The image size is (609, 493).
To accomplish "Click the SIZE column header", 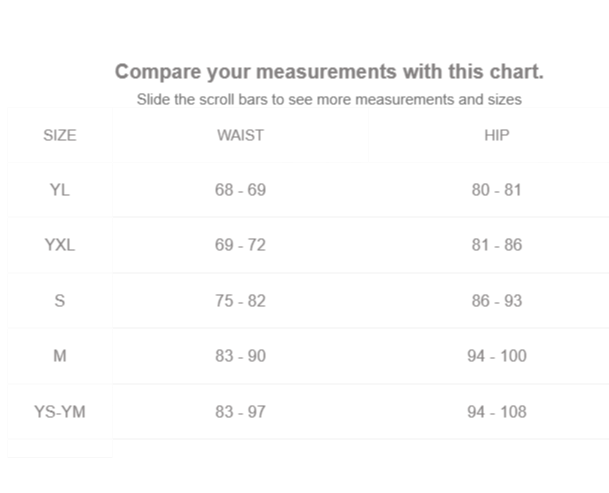I will click(x=60, y=135).
